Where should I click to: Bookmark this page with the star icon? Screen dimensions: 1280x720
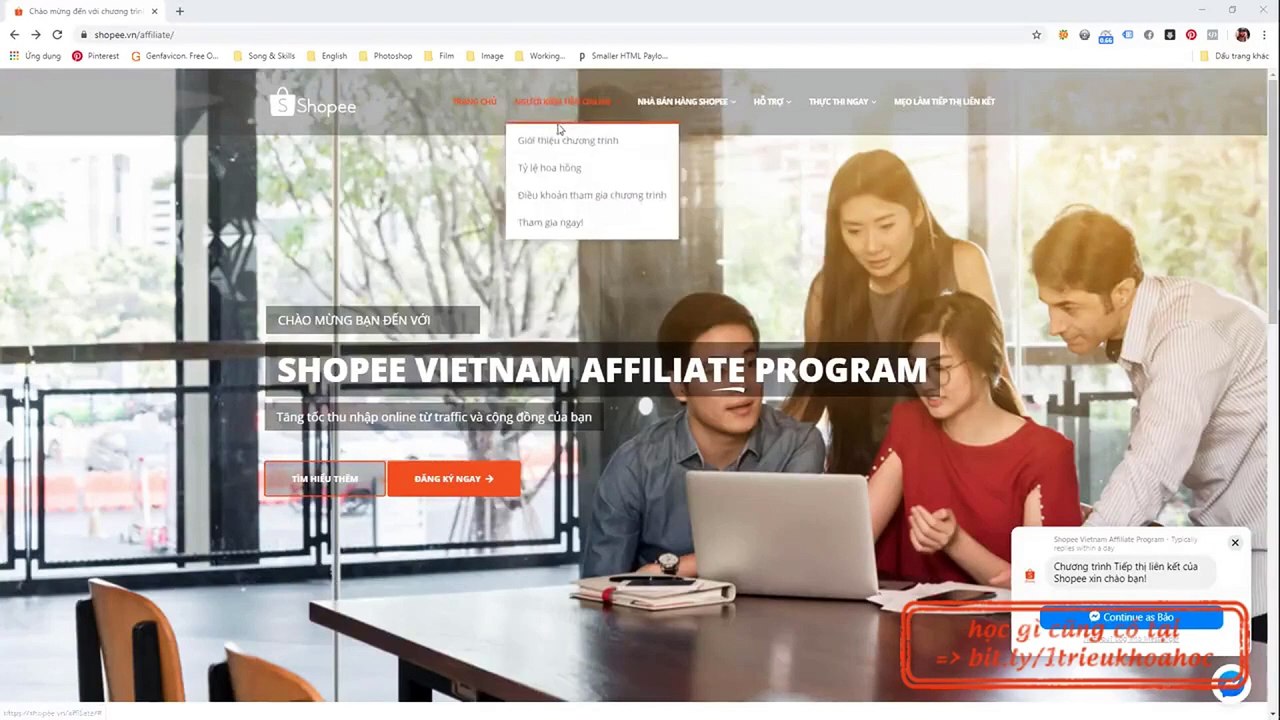[1037, 35]
